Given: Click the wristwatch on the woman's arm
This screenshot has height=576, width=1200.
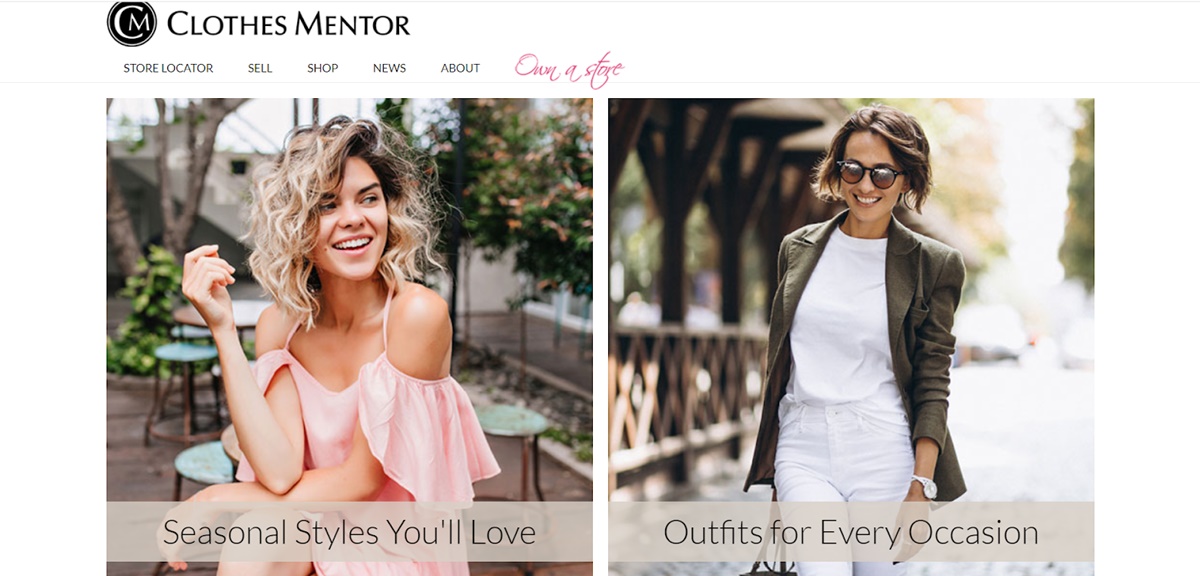Looking at the screenshot, I should click(x=924, y=487).
